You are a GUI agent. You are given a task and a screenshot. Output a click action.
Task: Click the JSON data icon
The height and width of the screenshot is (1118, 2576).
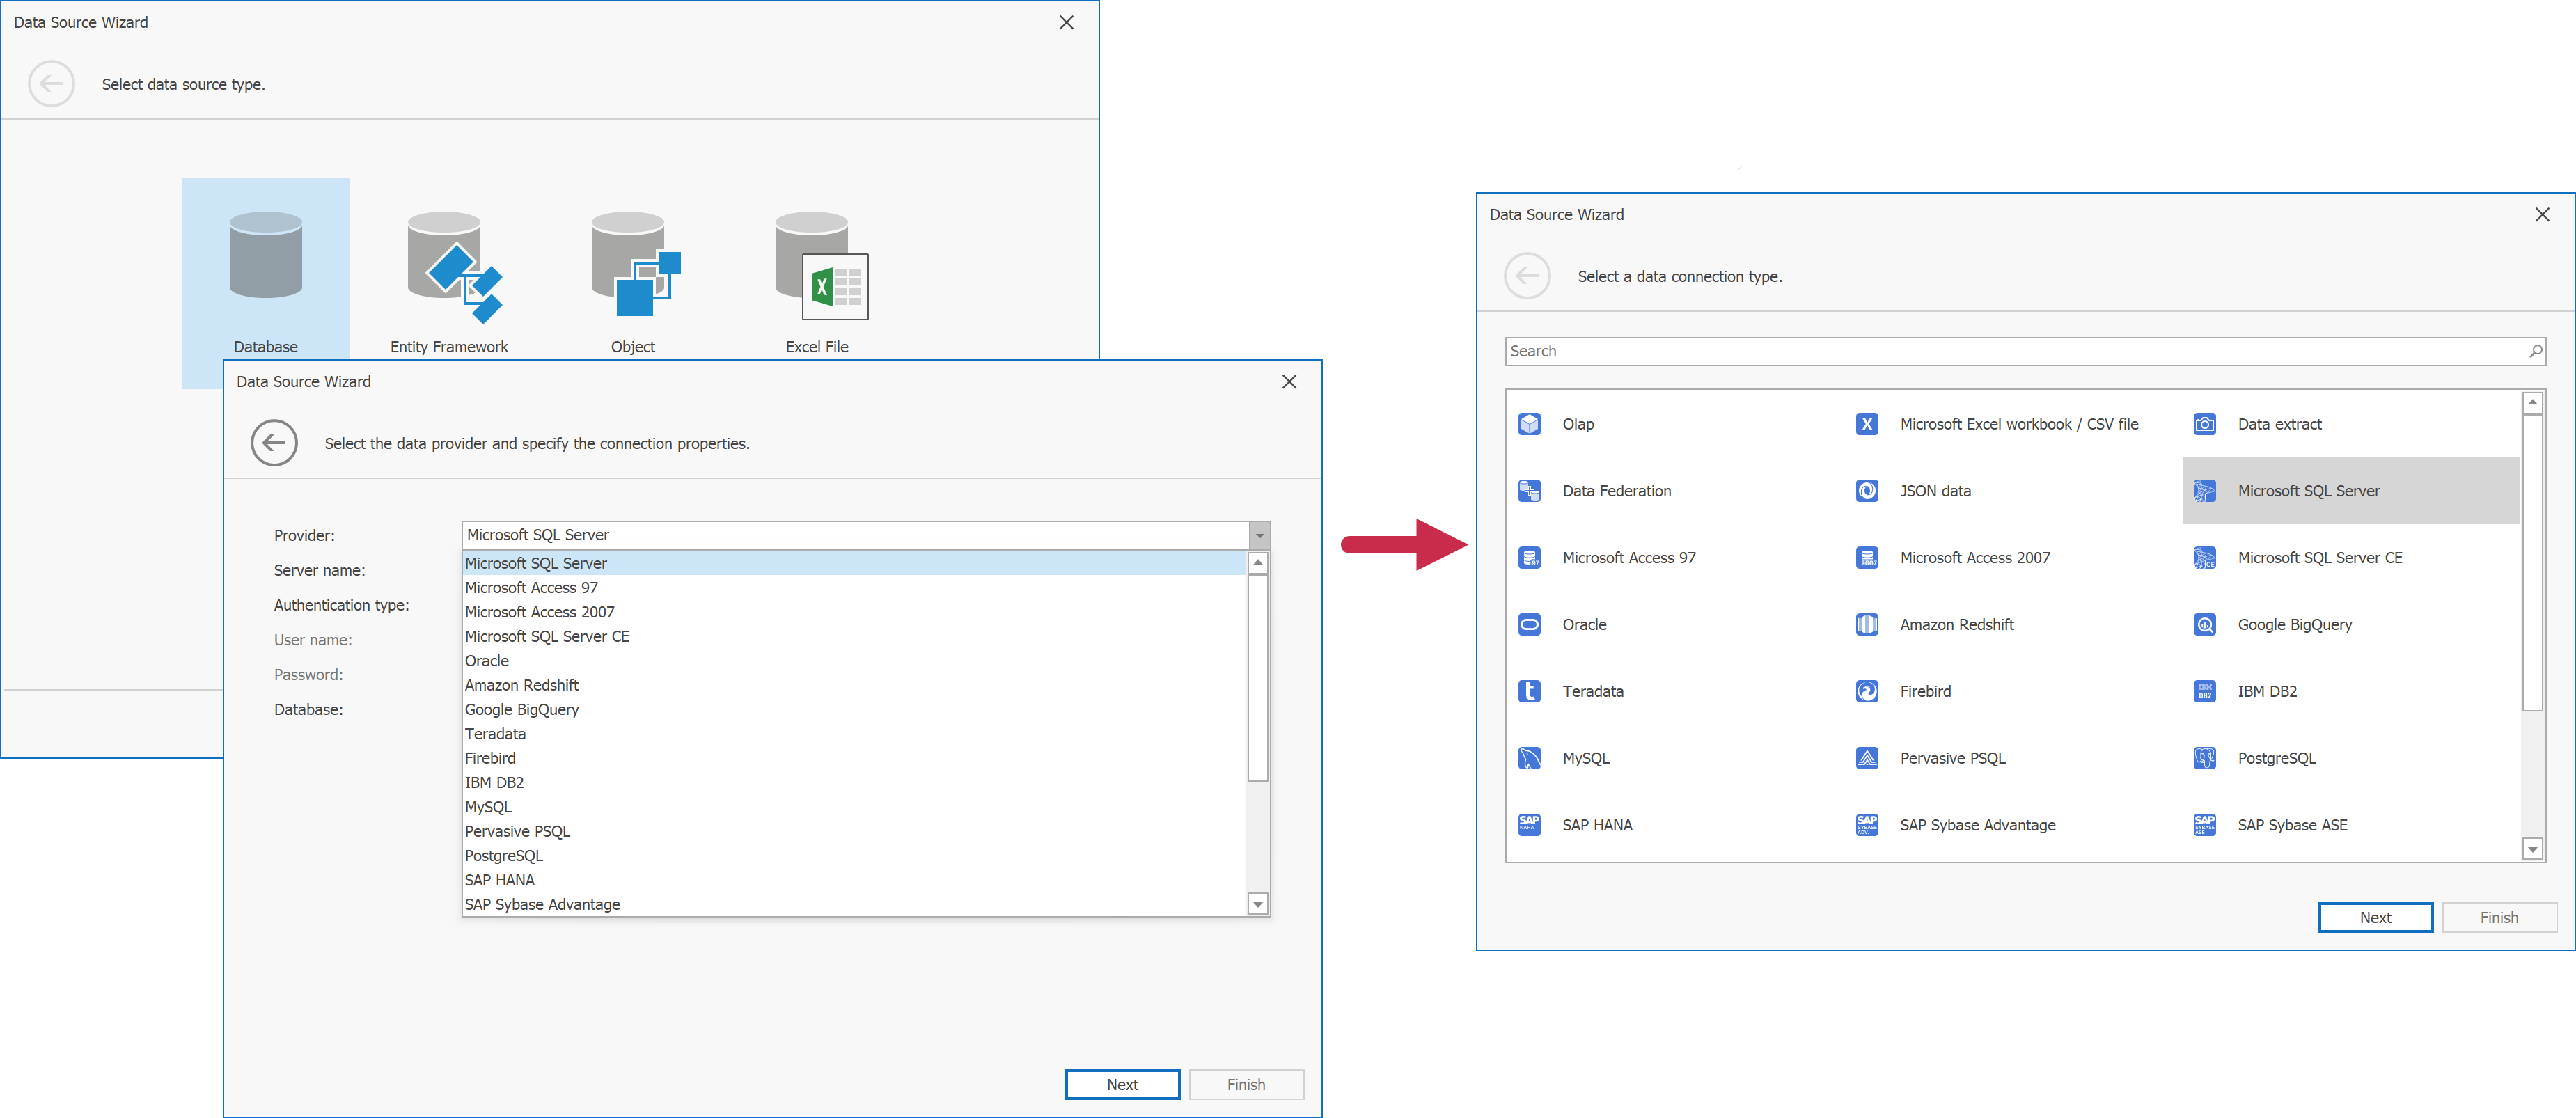1866,491
